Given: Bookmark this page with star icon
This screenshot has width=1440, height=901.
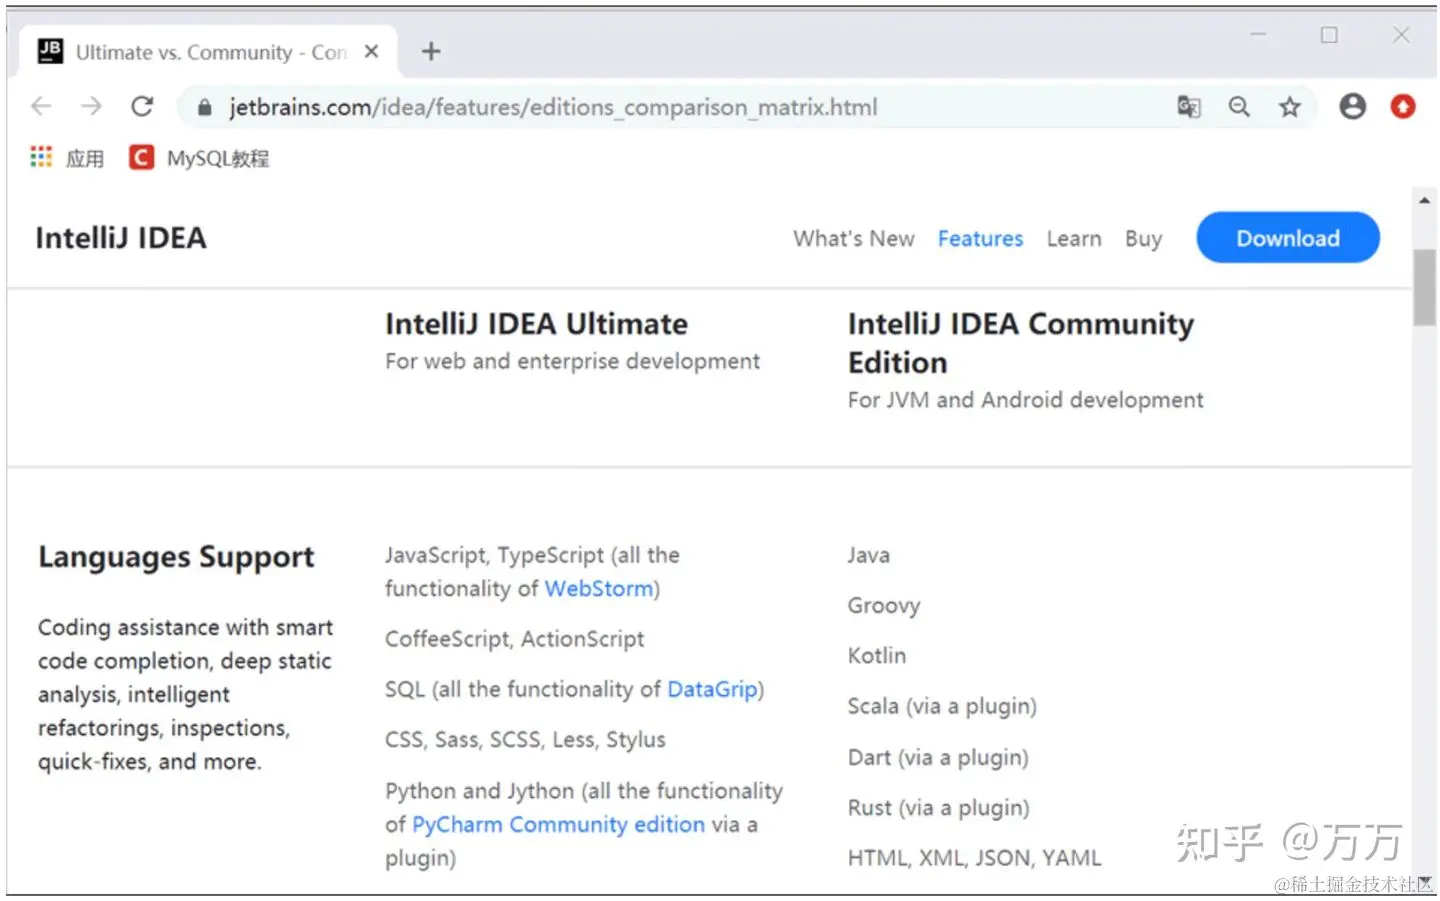Looking at the screenshot, I should pos(1290,107).
